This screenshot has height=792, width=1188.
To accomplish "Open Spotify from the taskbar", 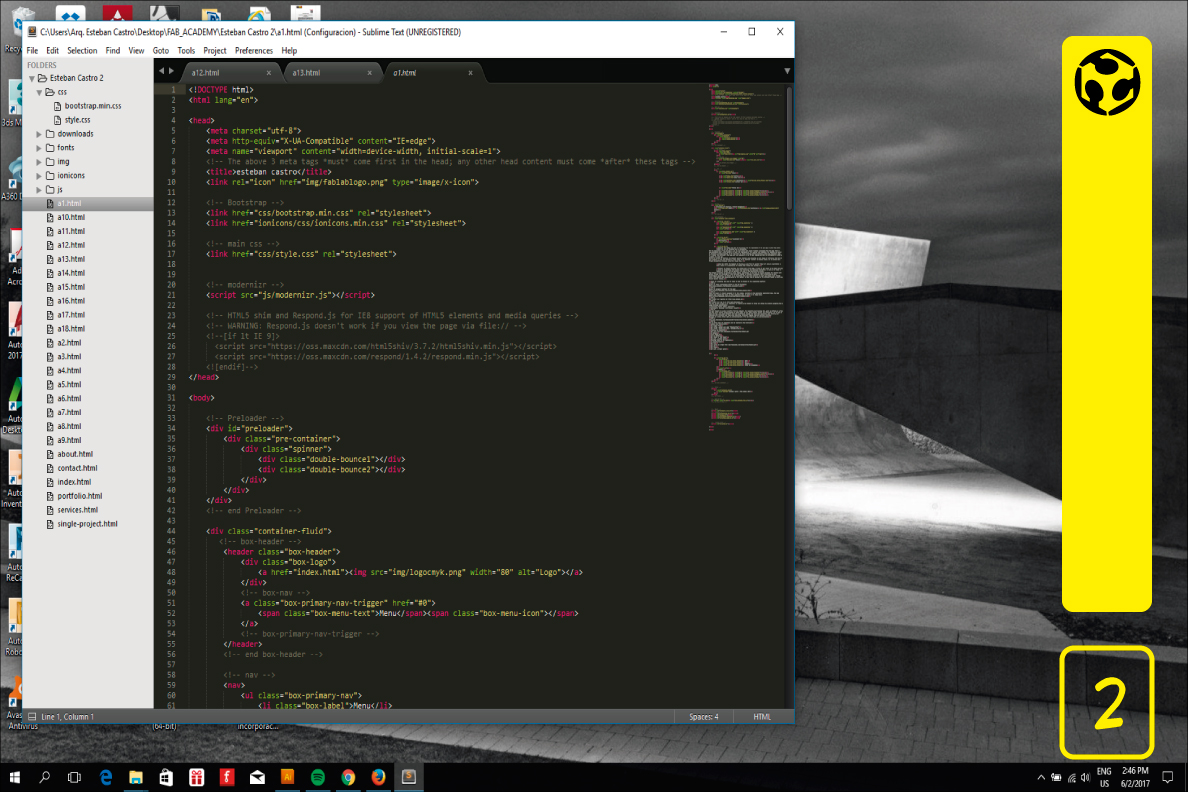I will (x=317, y=777).
